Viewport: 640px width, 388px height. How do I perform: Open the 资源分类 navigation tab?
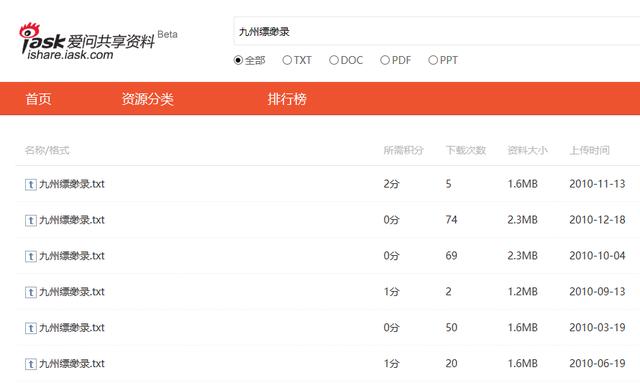click(148, 99)
